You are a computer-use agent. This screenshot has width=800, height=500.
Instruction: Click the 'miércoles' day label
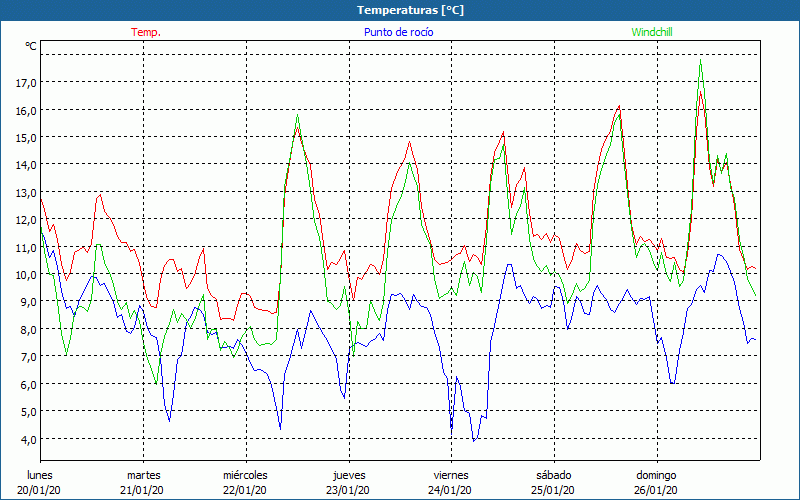[245, 475]
